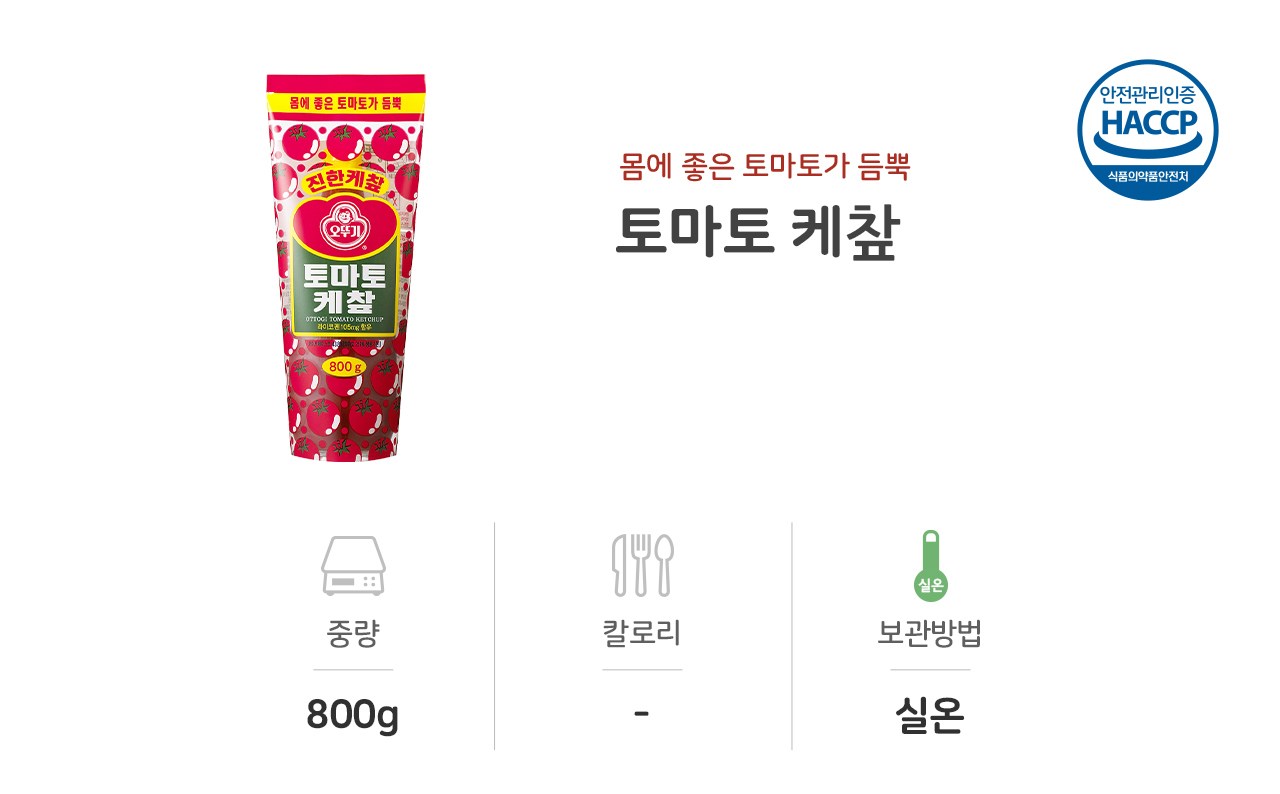Click the 진한케찹 yellow label on the tube

(x=330, y=182)
